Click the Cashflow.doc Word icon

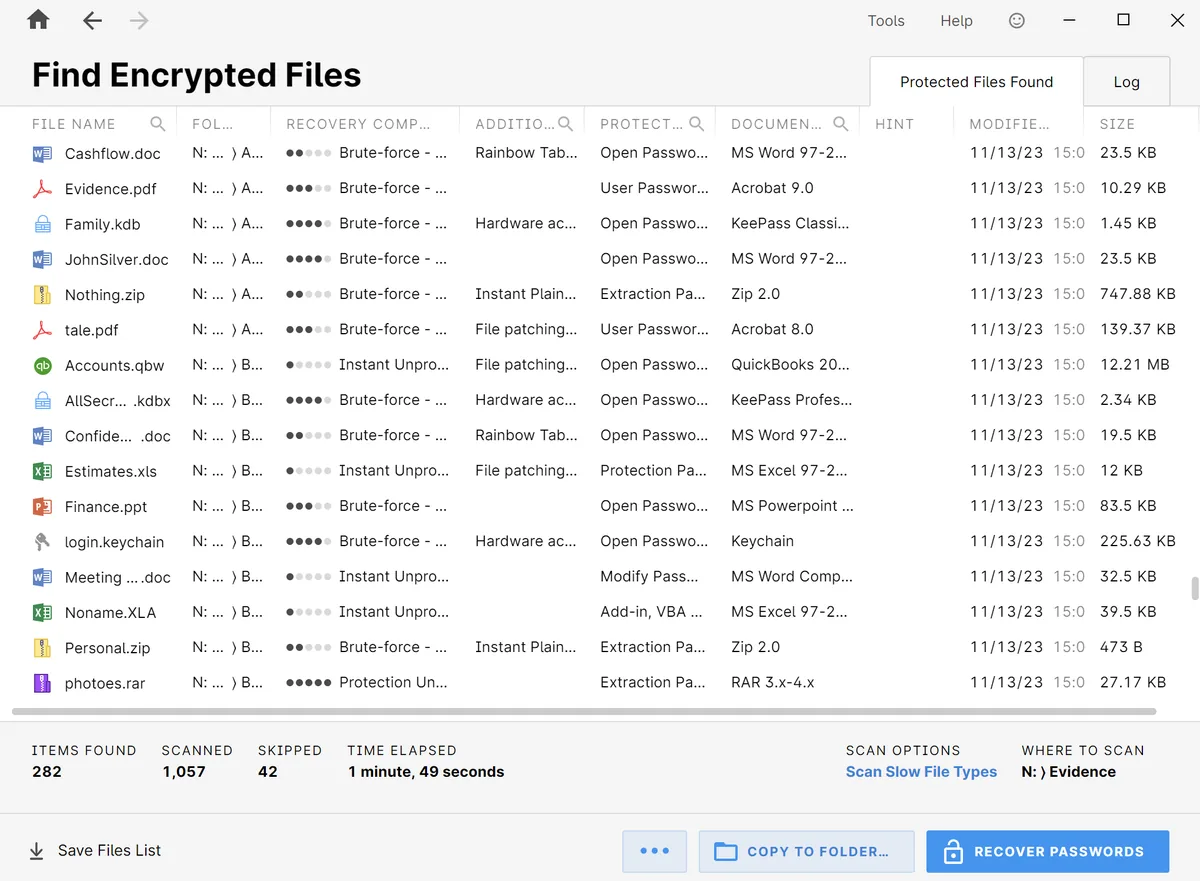click(42, 154)
